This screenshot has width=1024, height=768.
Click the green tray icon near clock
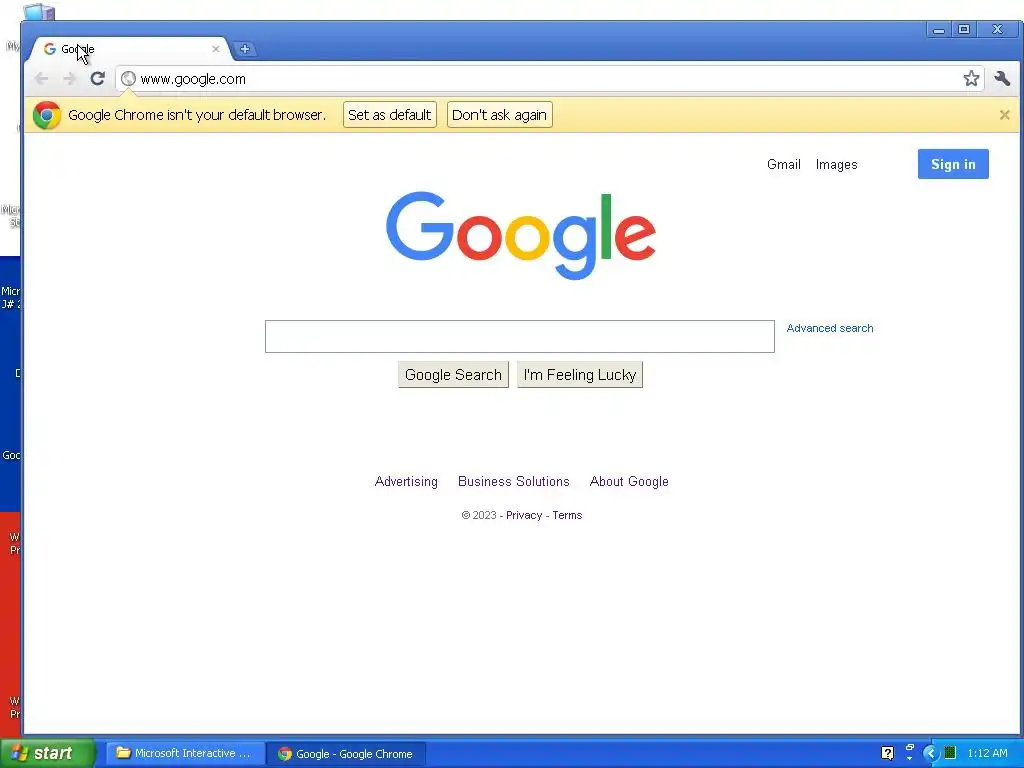pyautogui.click(x=950, y=752)
